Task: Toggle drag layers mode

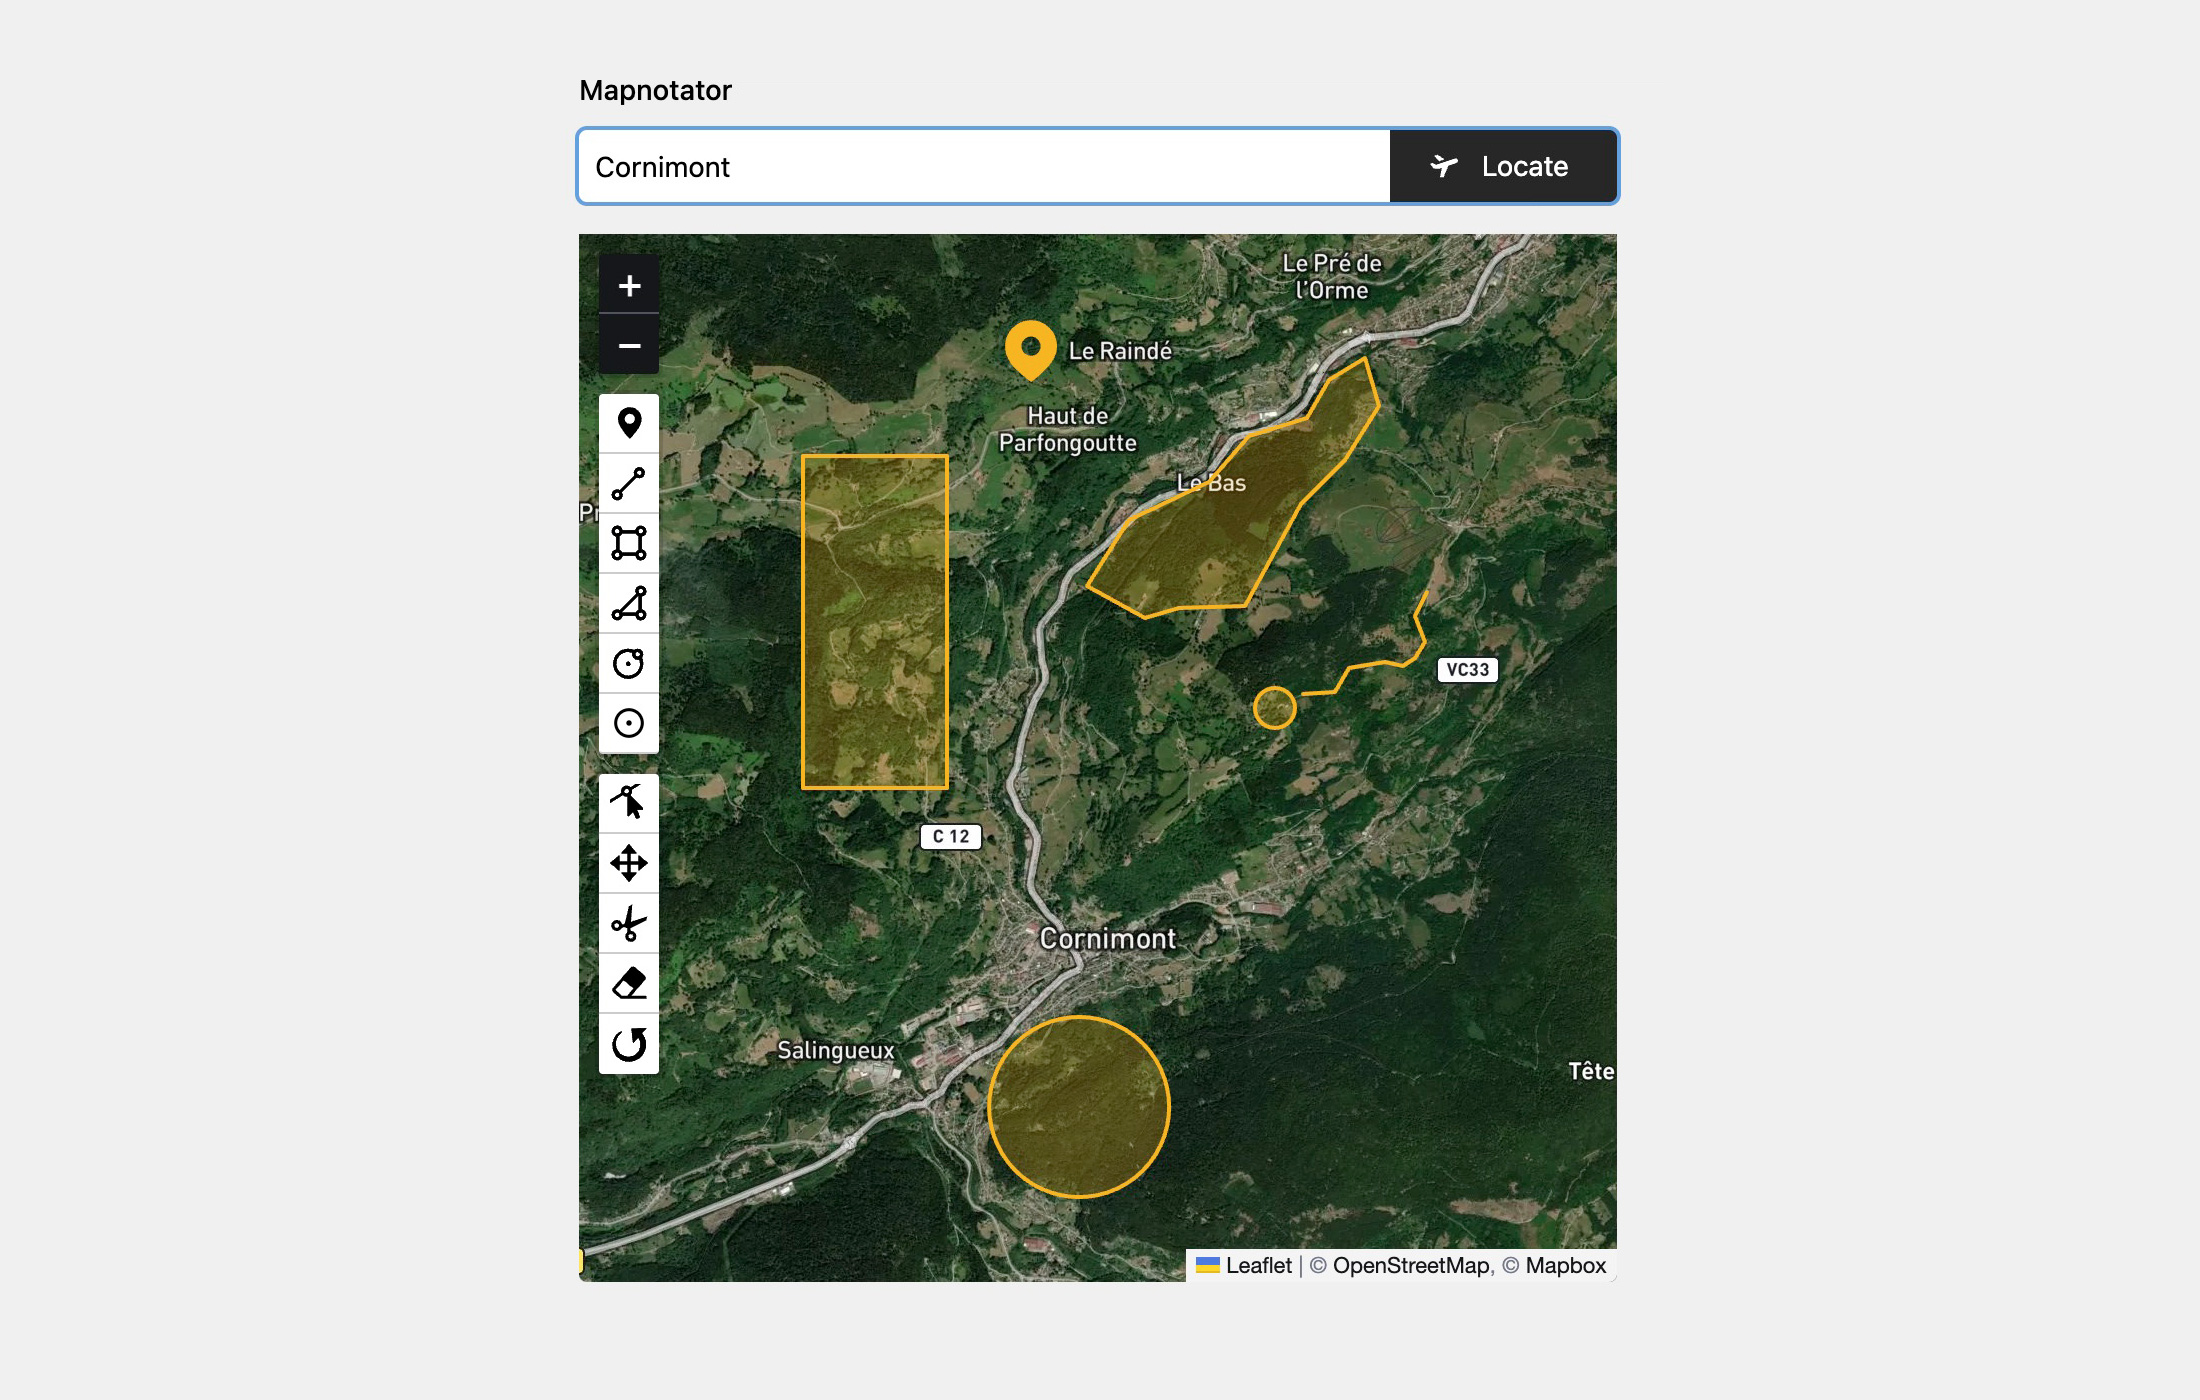Action: 629,863
